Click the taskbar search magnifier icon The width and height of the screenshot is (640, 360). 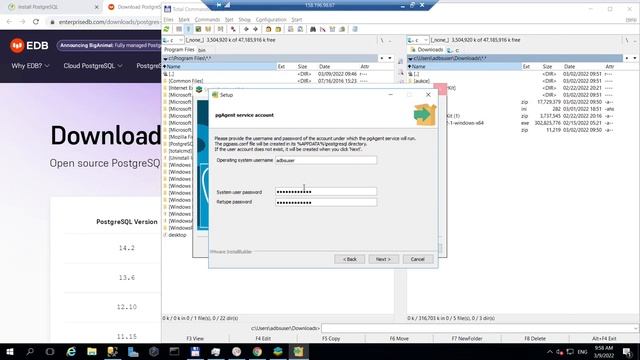(30, 351)
